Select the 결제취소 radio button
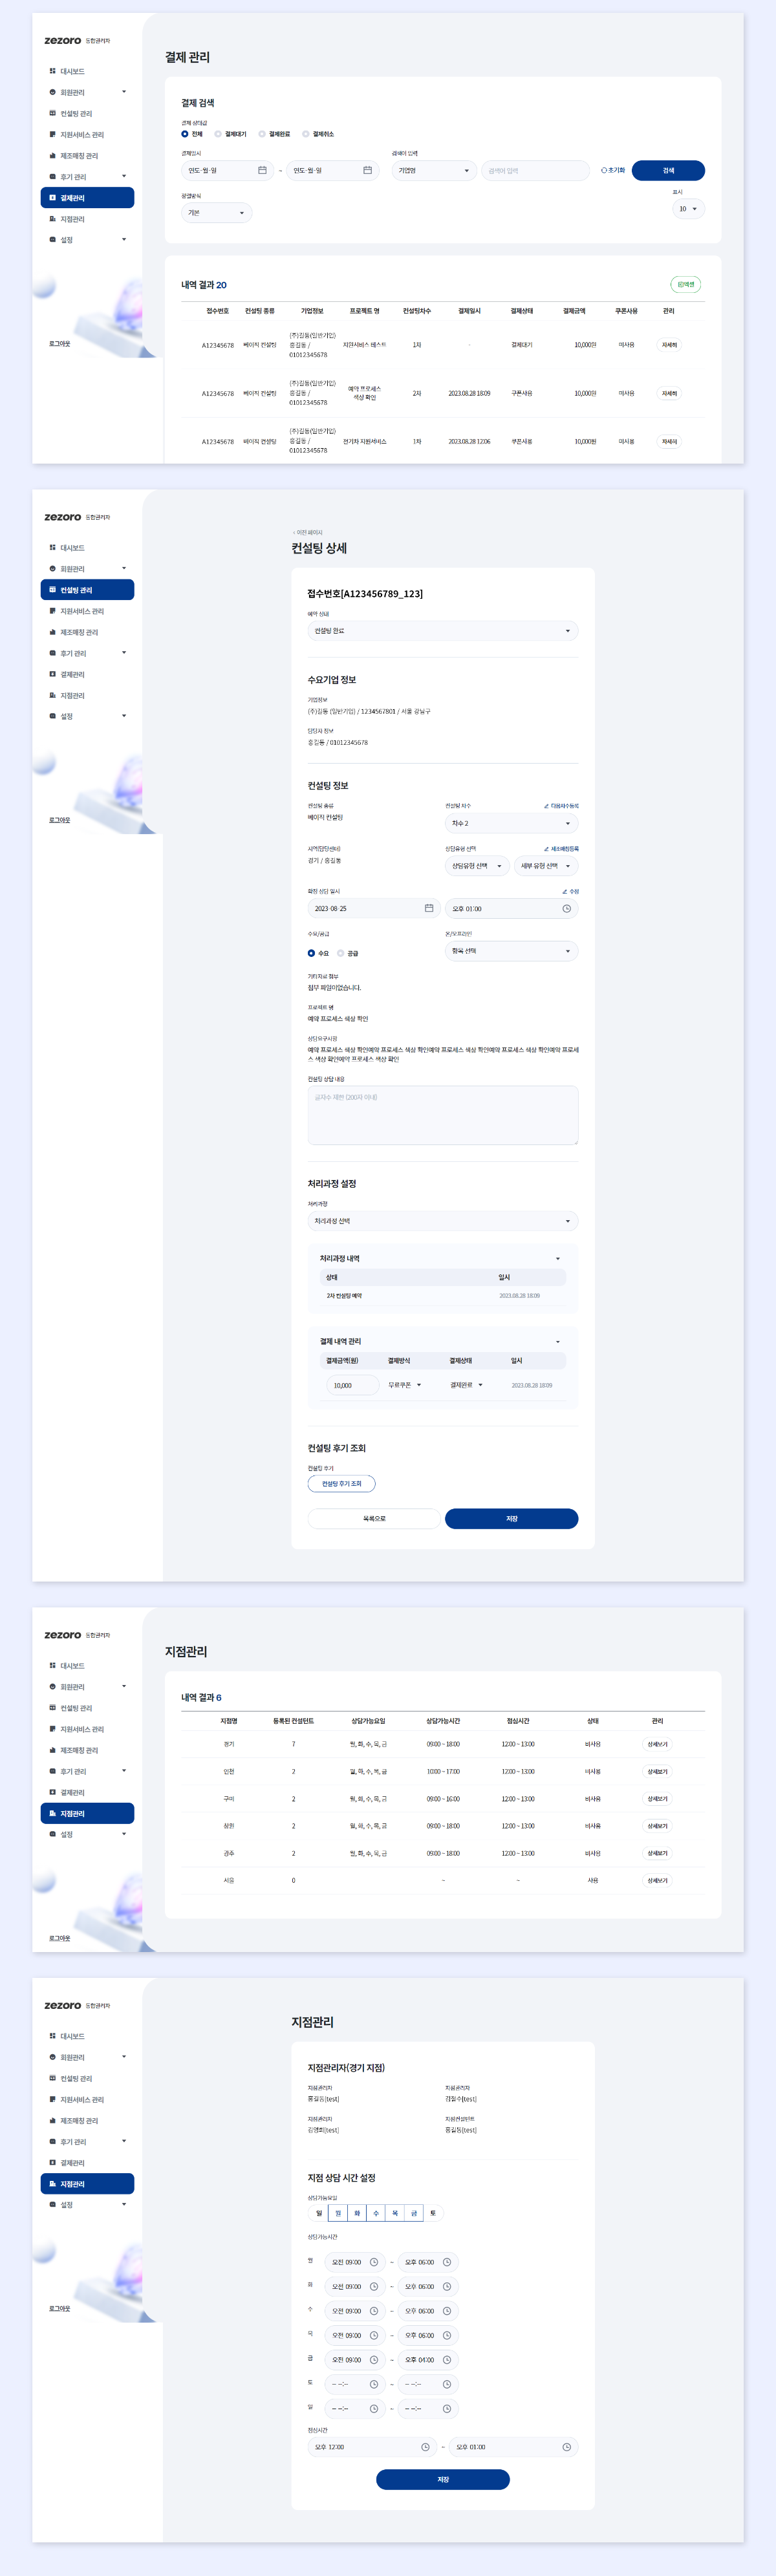 (306, 134)
